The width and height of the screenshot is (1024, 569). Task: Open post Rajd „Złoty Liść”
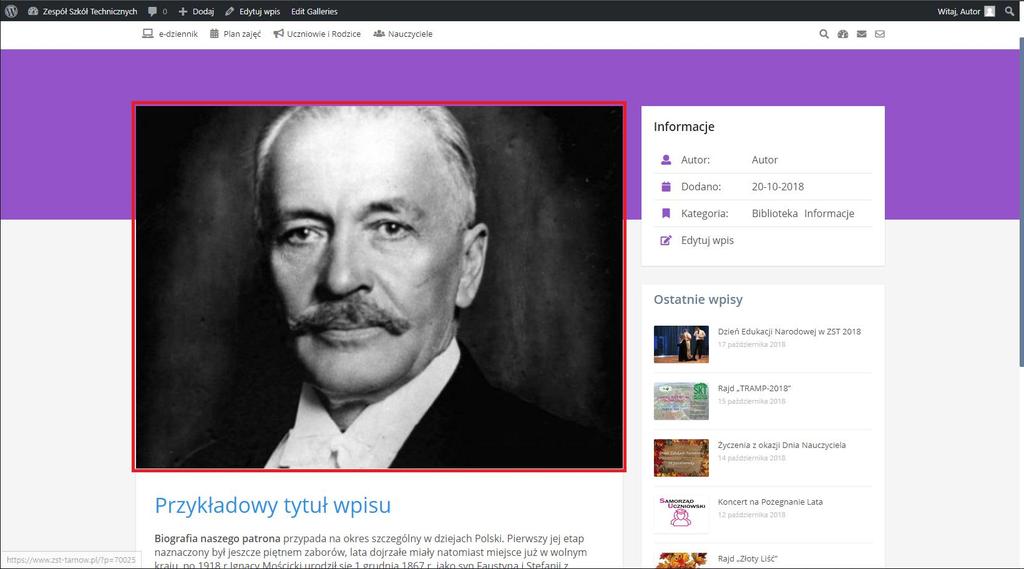[747, 559]
